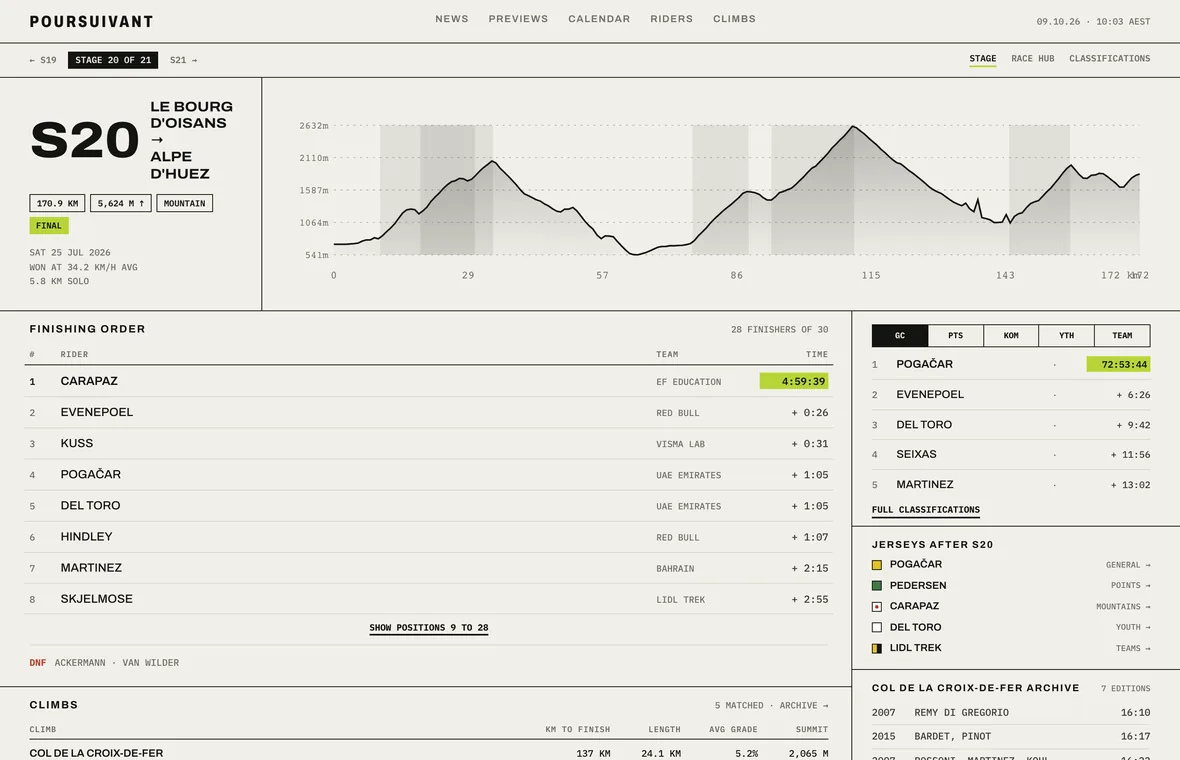
Task: Click the Mountain stage type tag
Action: (x=184, y=203)
